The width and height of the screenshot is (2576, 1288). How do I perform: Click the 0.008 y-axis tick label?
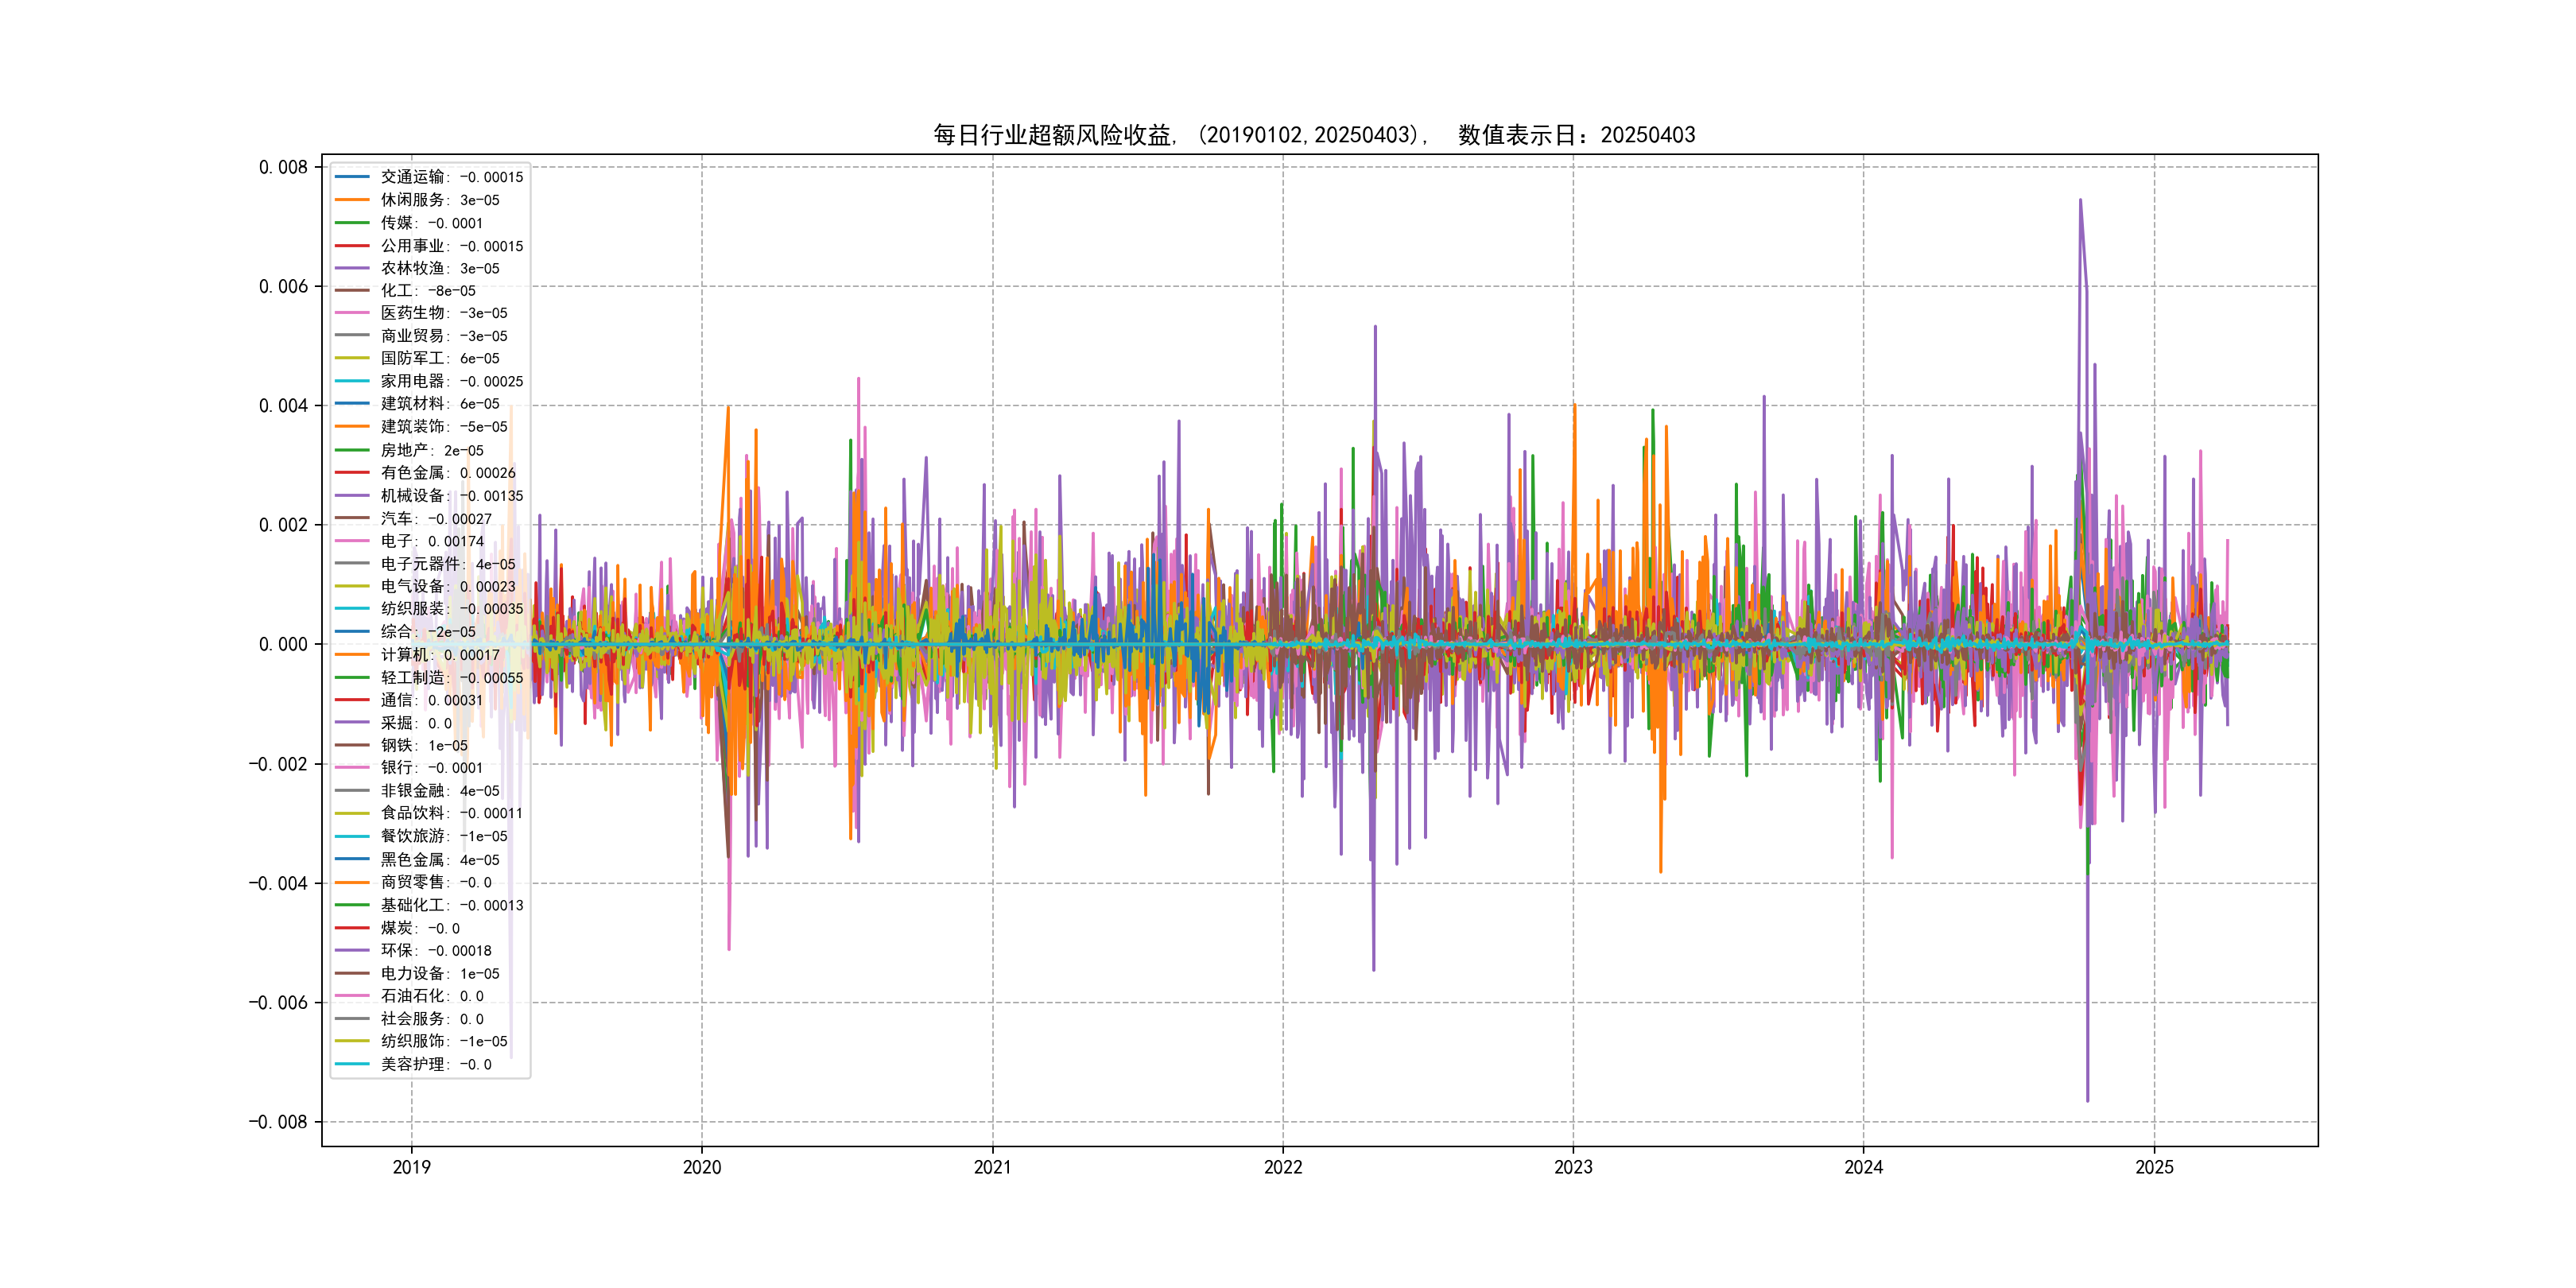283,167
